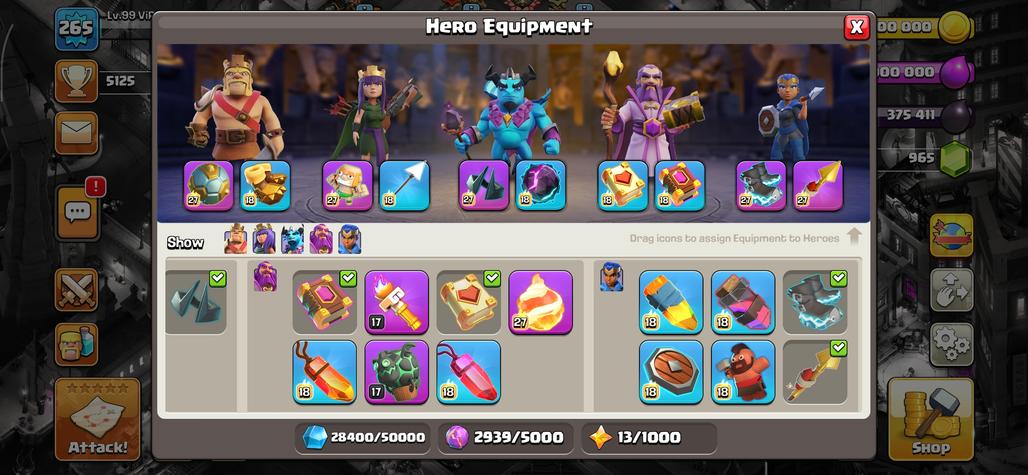Toggle the Minion Prince filter icon
This screenshot has height=475, width=1028.
(x=292, y=240)
